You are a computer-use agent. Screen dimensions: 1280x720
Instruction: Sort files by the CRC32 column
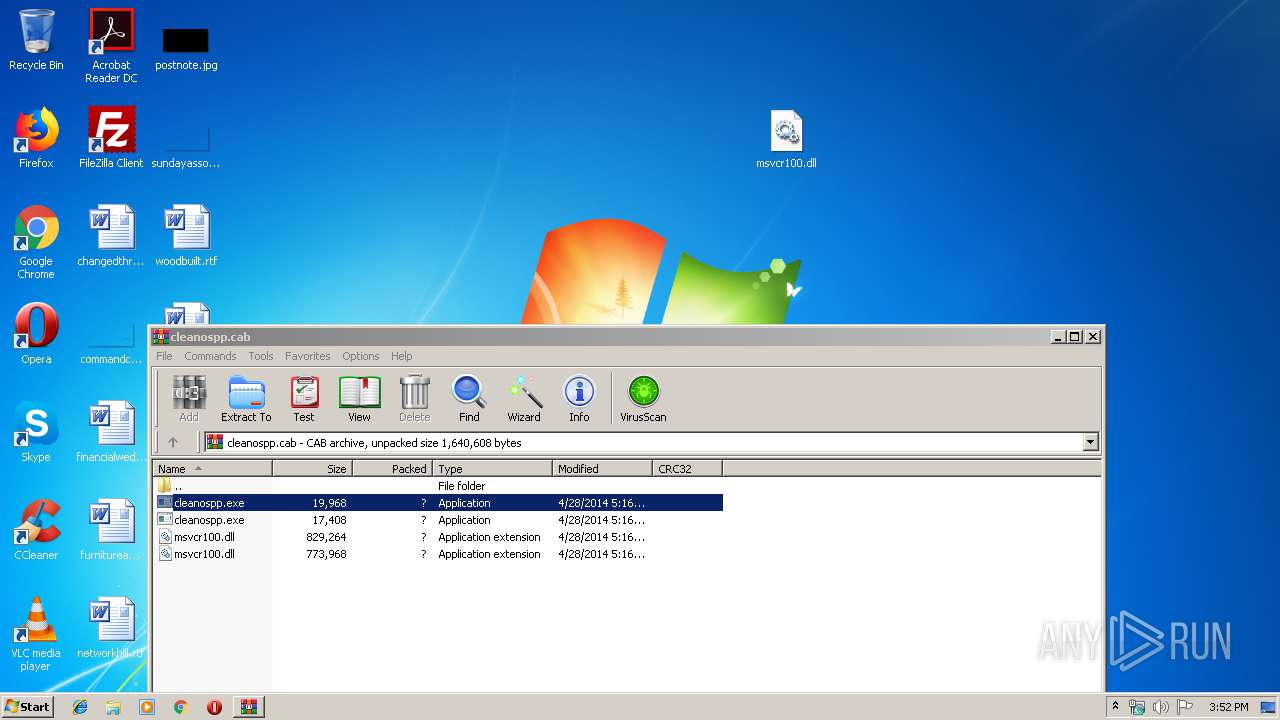(x=687, y=468)
